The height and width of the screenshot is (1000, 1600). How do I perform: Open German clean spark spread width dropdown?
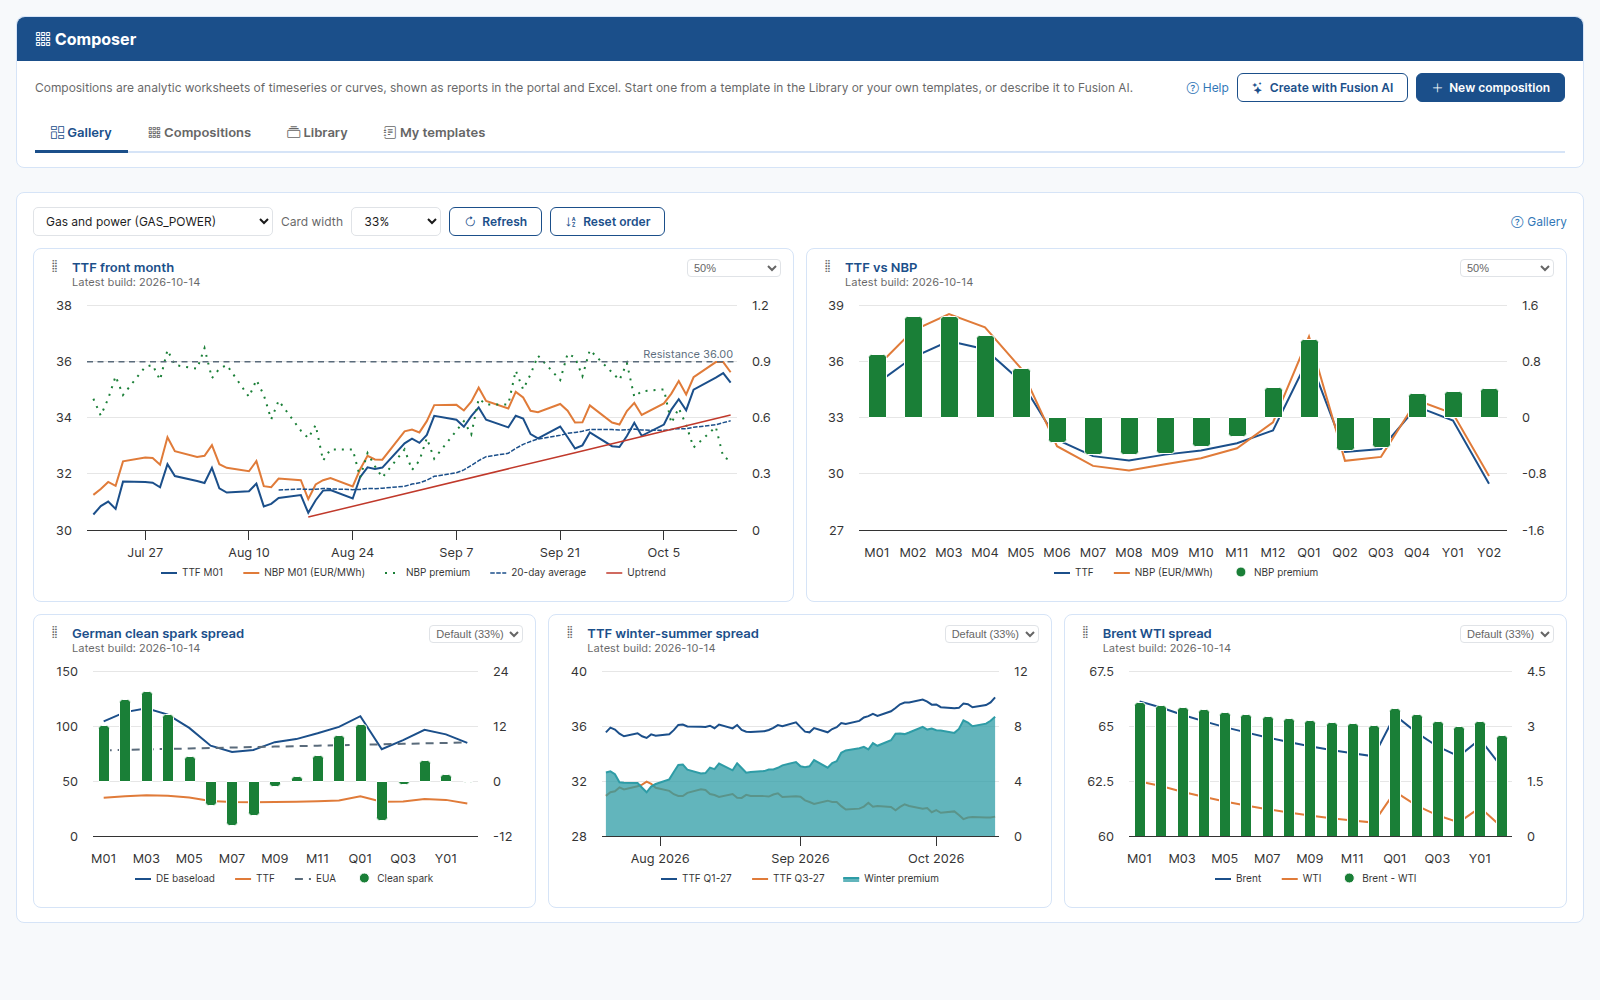click(x=477, y=634)
